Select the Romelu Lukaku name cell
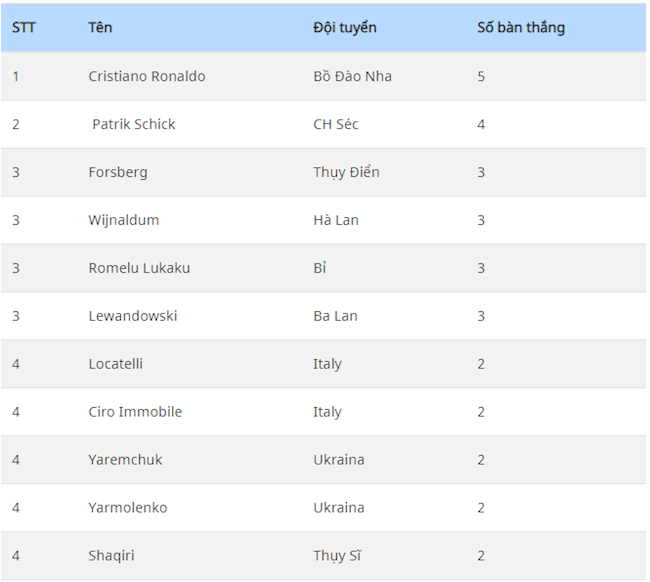 tap(139, 268)
